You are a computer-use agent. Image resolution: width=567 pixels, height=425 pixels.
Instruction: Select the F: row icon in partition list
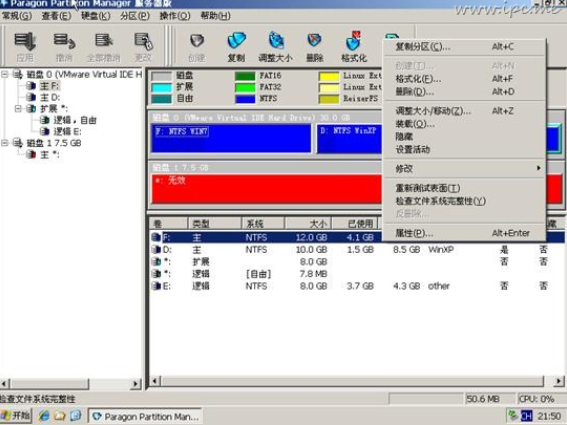[156, 237]
